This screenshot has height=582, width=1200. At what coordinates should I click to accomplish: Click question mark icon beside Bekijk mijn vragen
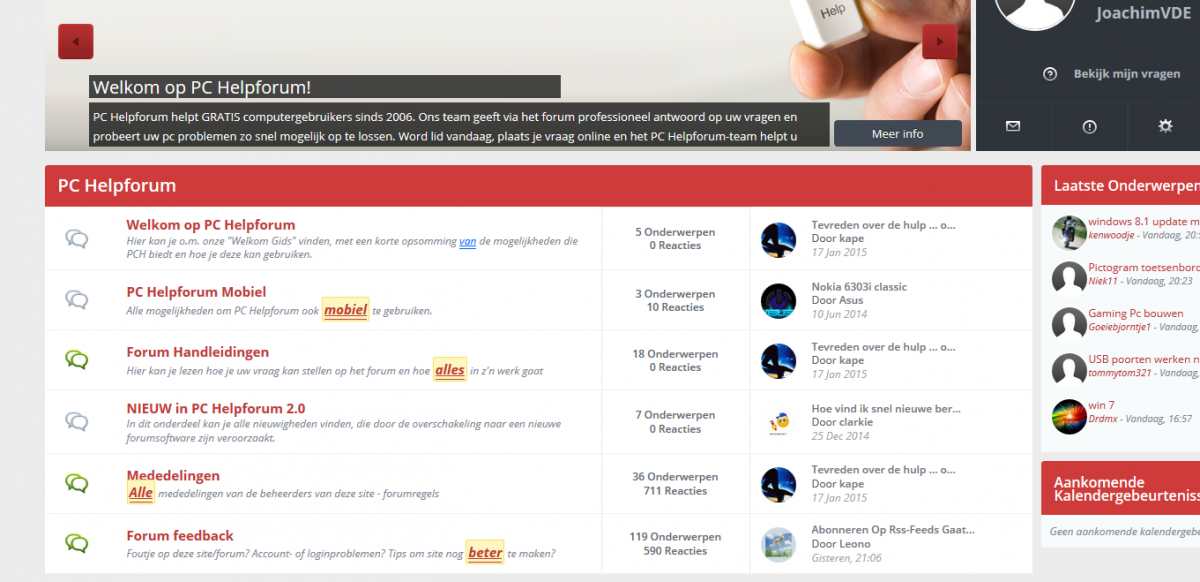(1050, 74)
